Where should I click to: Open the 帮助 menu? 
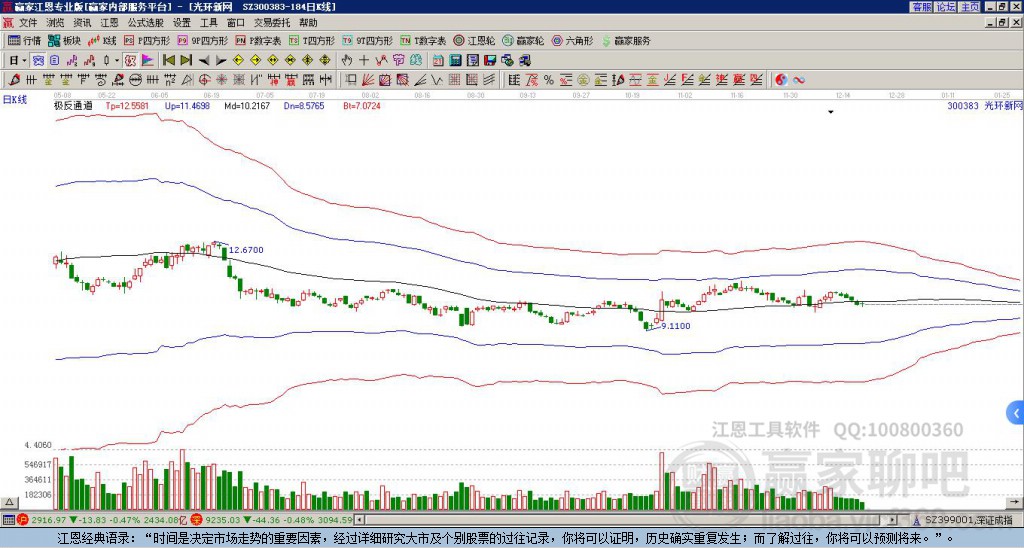[308, 23]
